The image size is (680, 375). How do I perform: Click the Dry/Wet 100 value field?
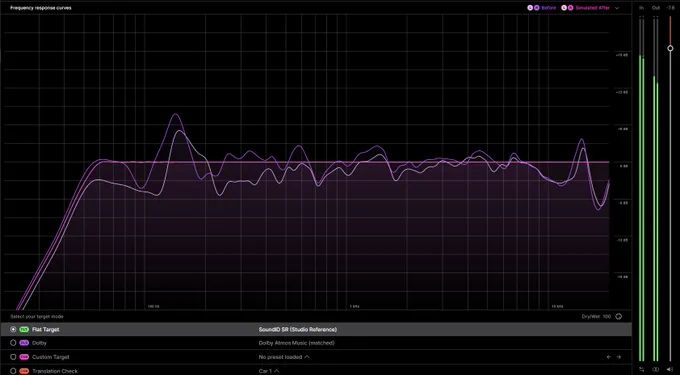click(x=607, y=316)
